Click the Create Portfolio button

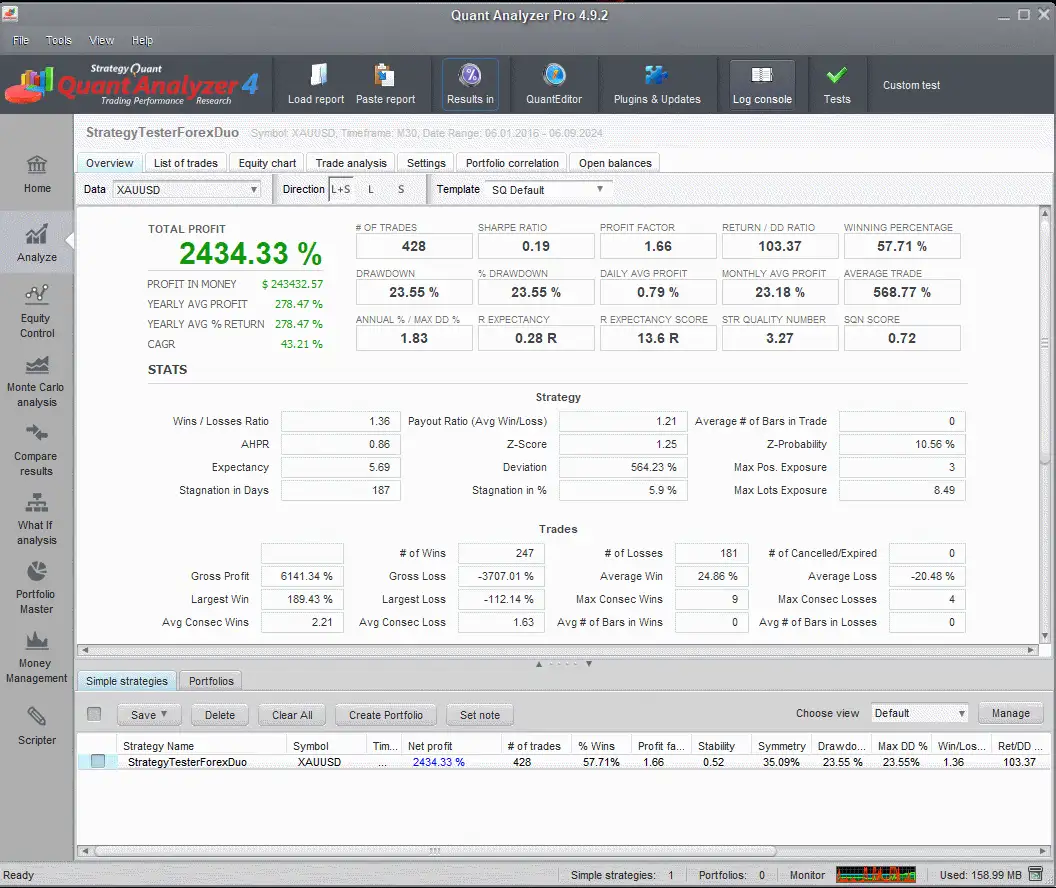(385, 715)
